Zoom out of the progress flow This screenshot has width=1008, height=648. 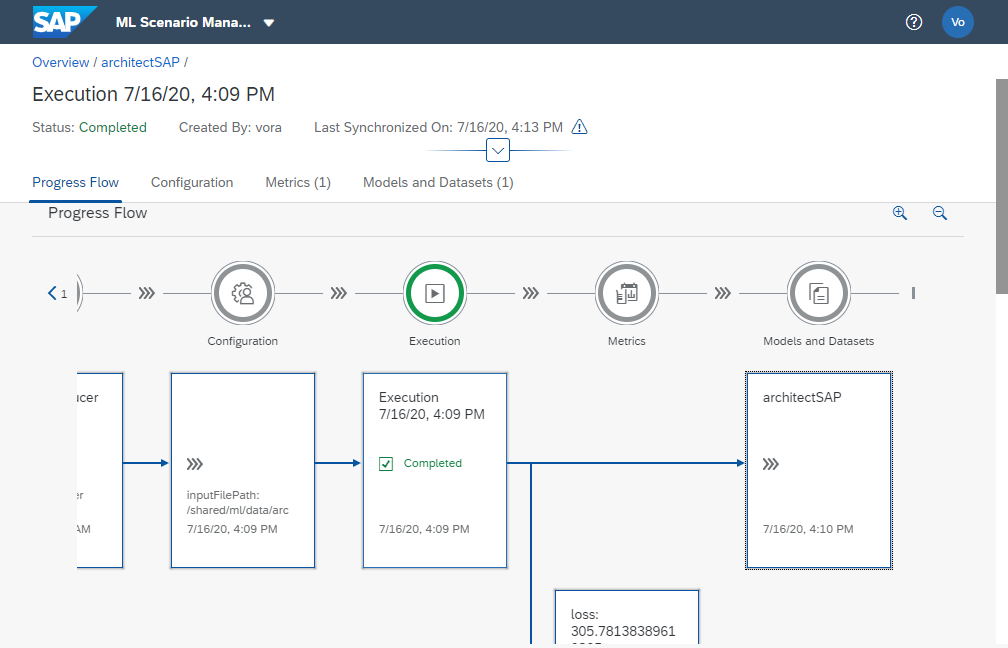coord(939,213)
